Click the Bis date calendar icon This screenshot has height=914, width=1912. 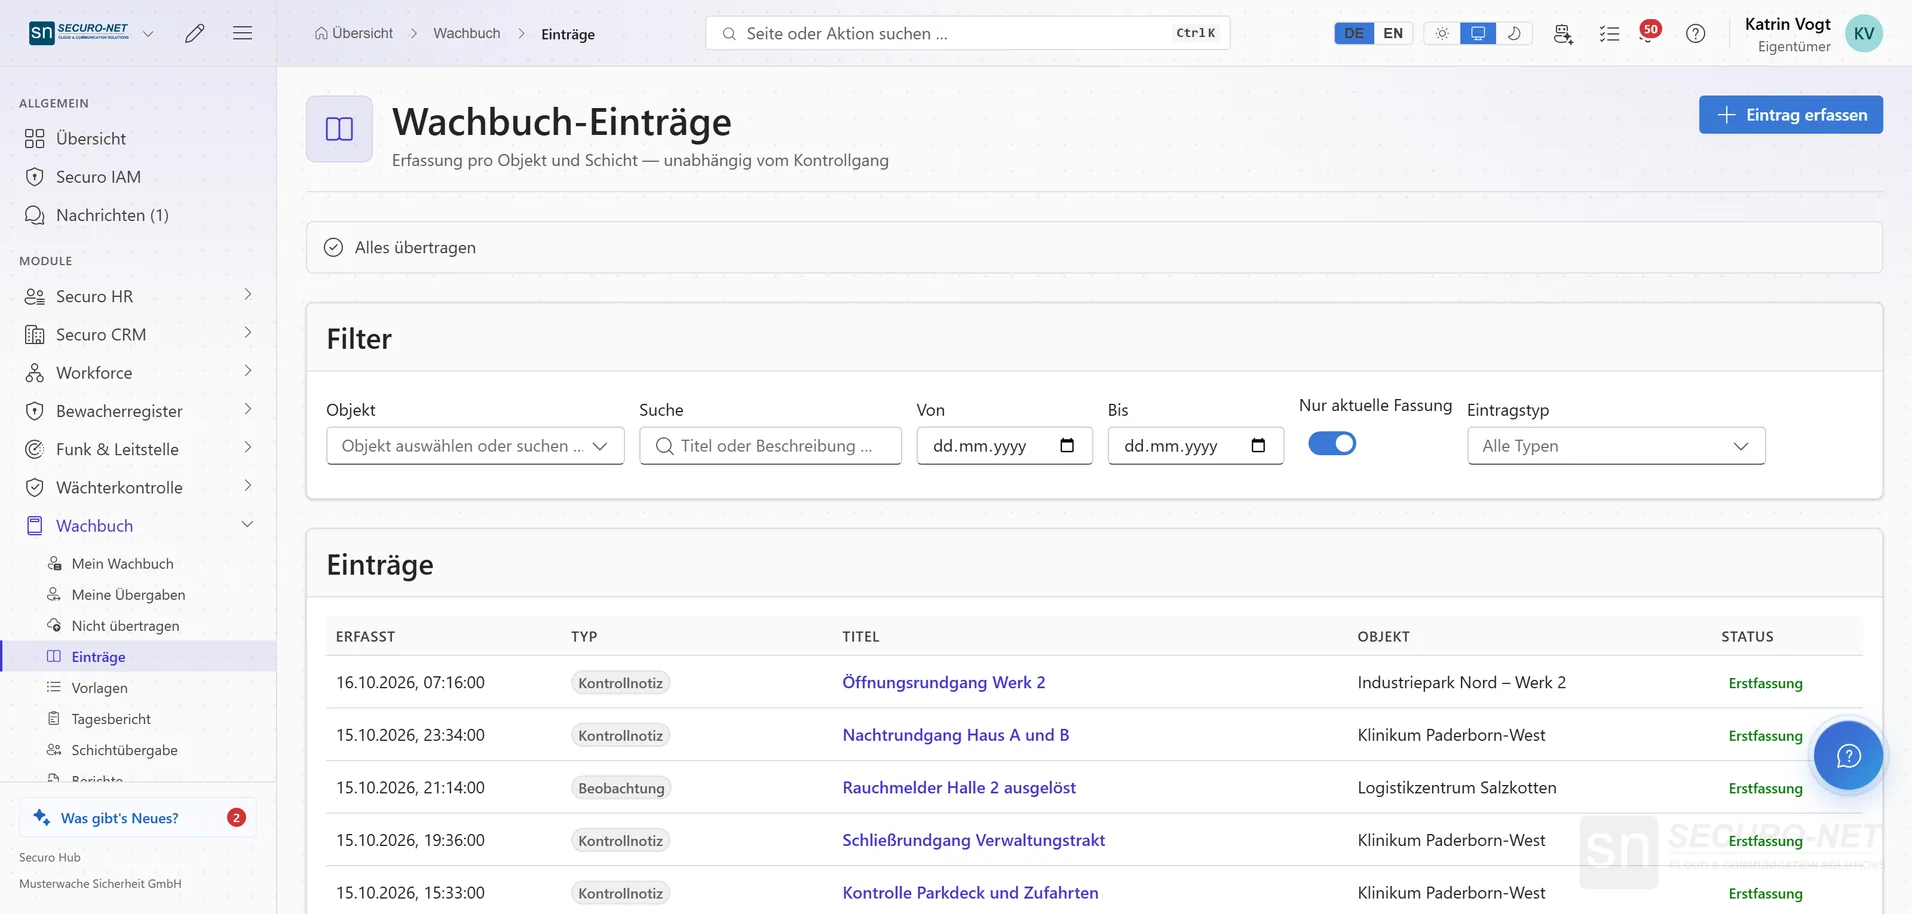point(1258,445)
